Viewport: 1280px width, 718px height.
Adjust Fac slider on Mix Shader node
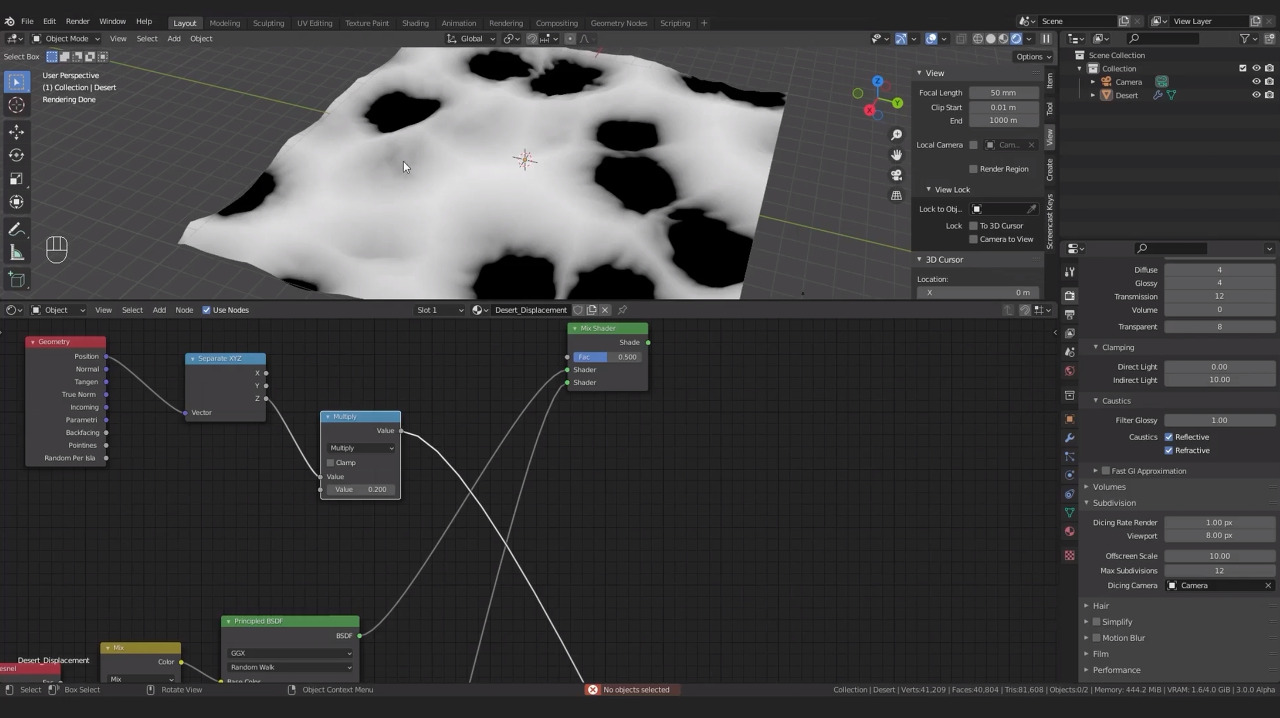tap(607, 357)
